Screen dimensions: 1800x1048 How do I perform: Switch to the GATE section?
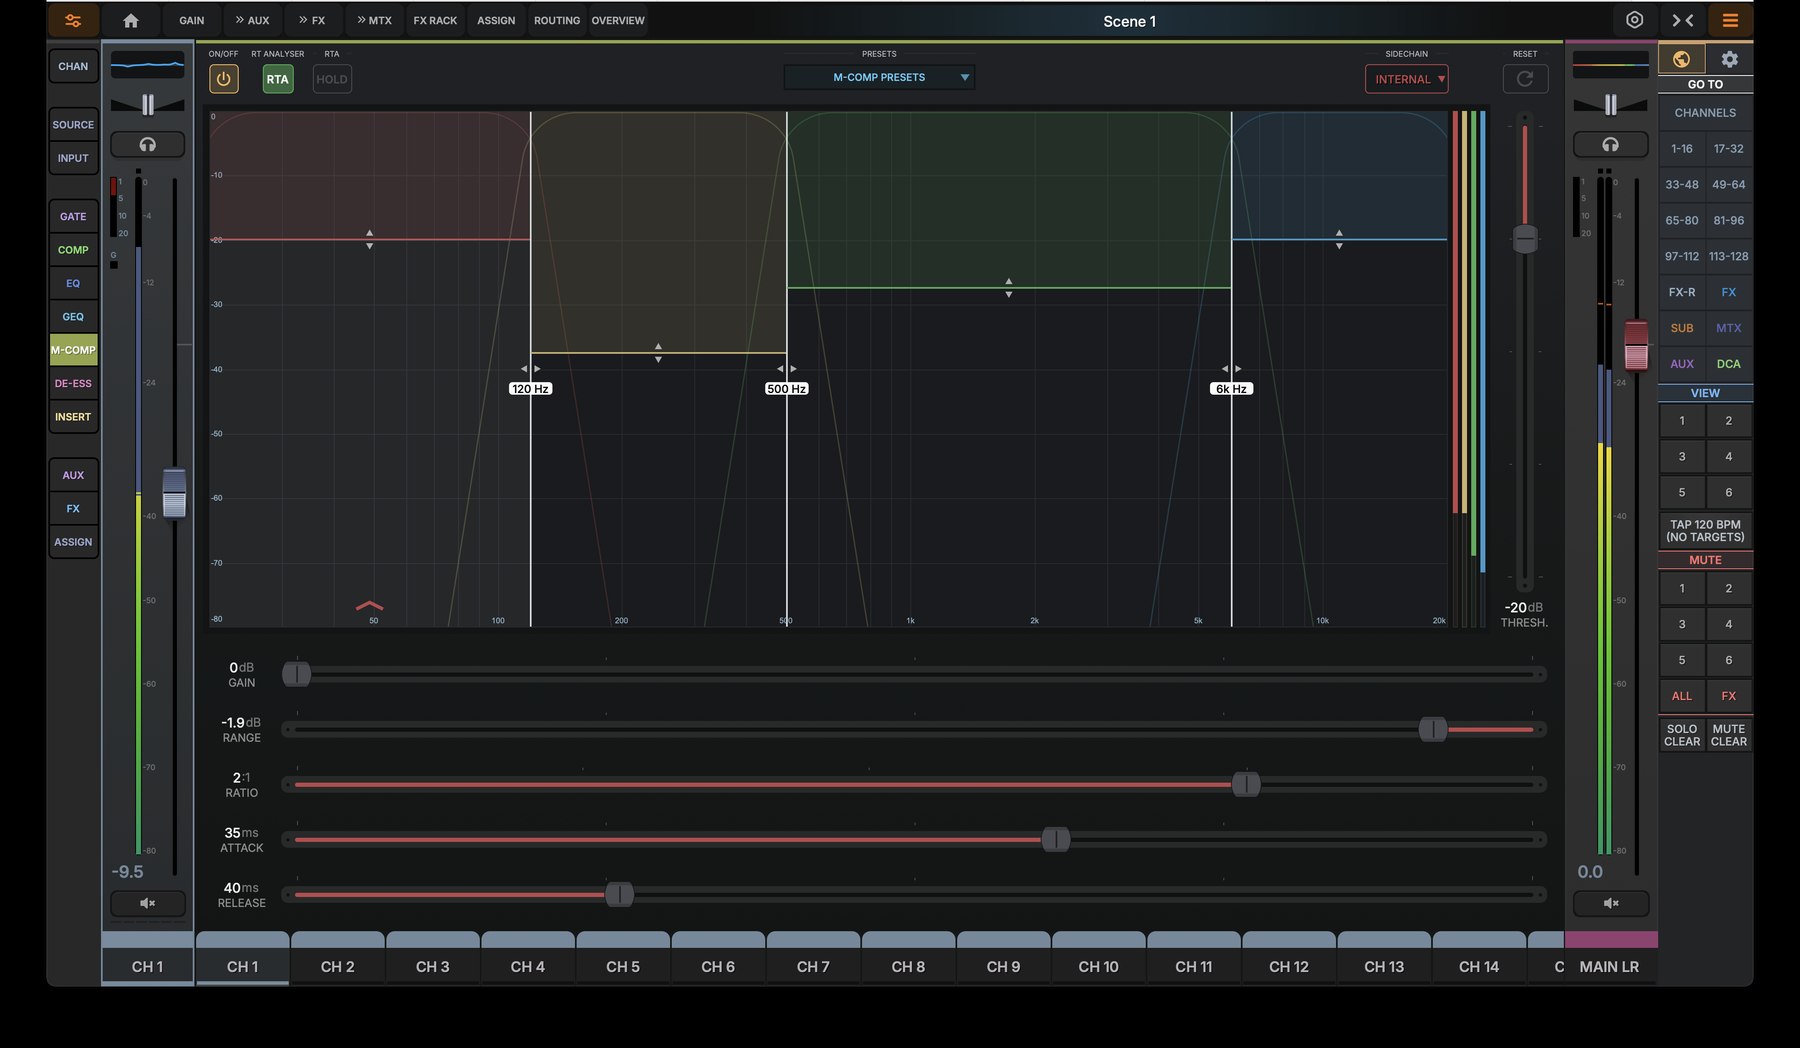[73, 216]
